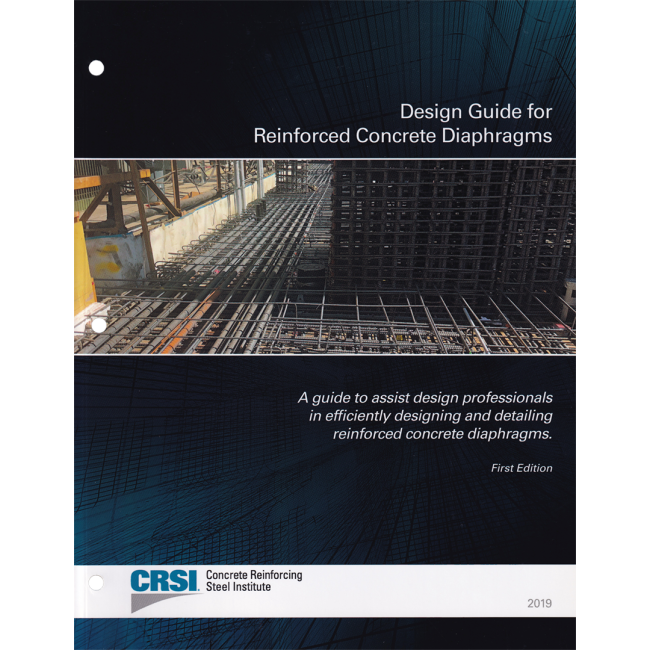Select the middle punch hole on the photo

99,325
